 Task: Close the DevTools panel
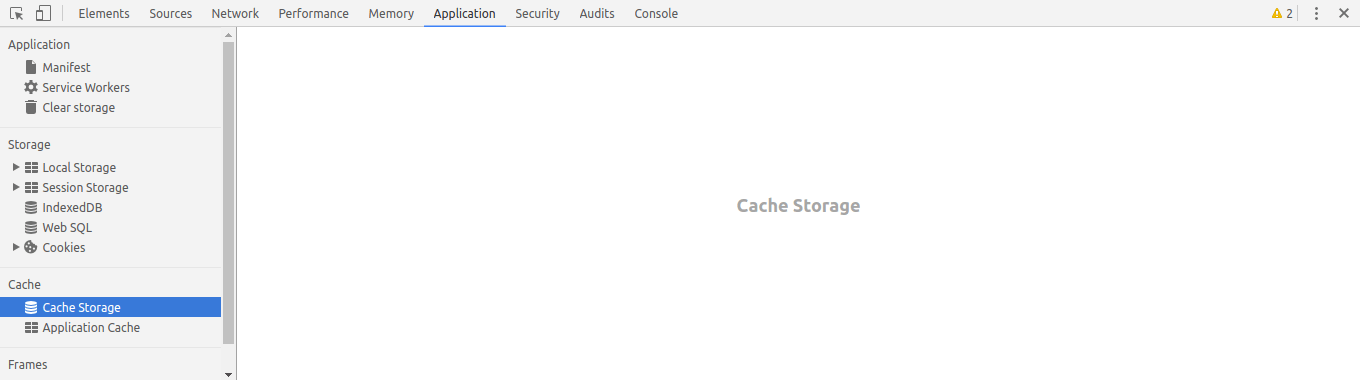click(1343, 13)
